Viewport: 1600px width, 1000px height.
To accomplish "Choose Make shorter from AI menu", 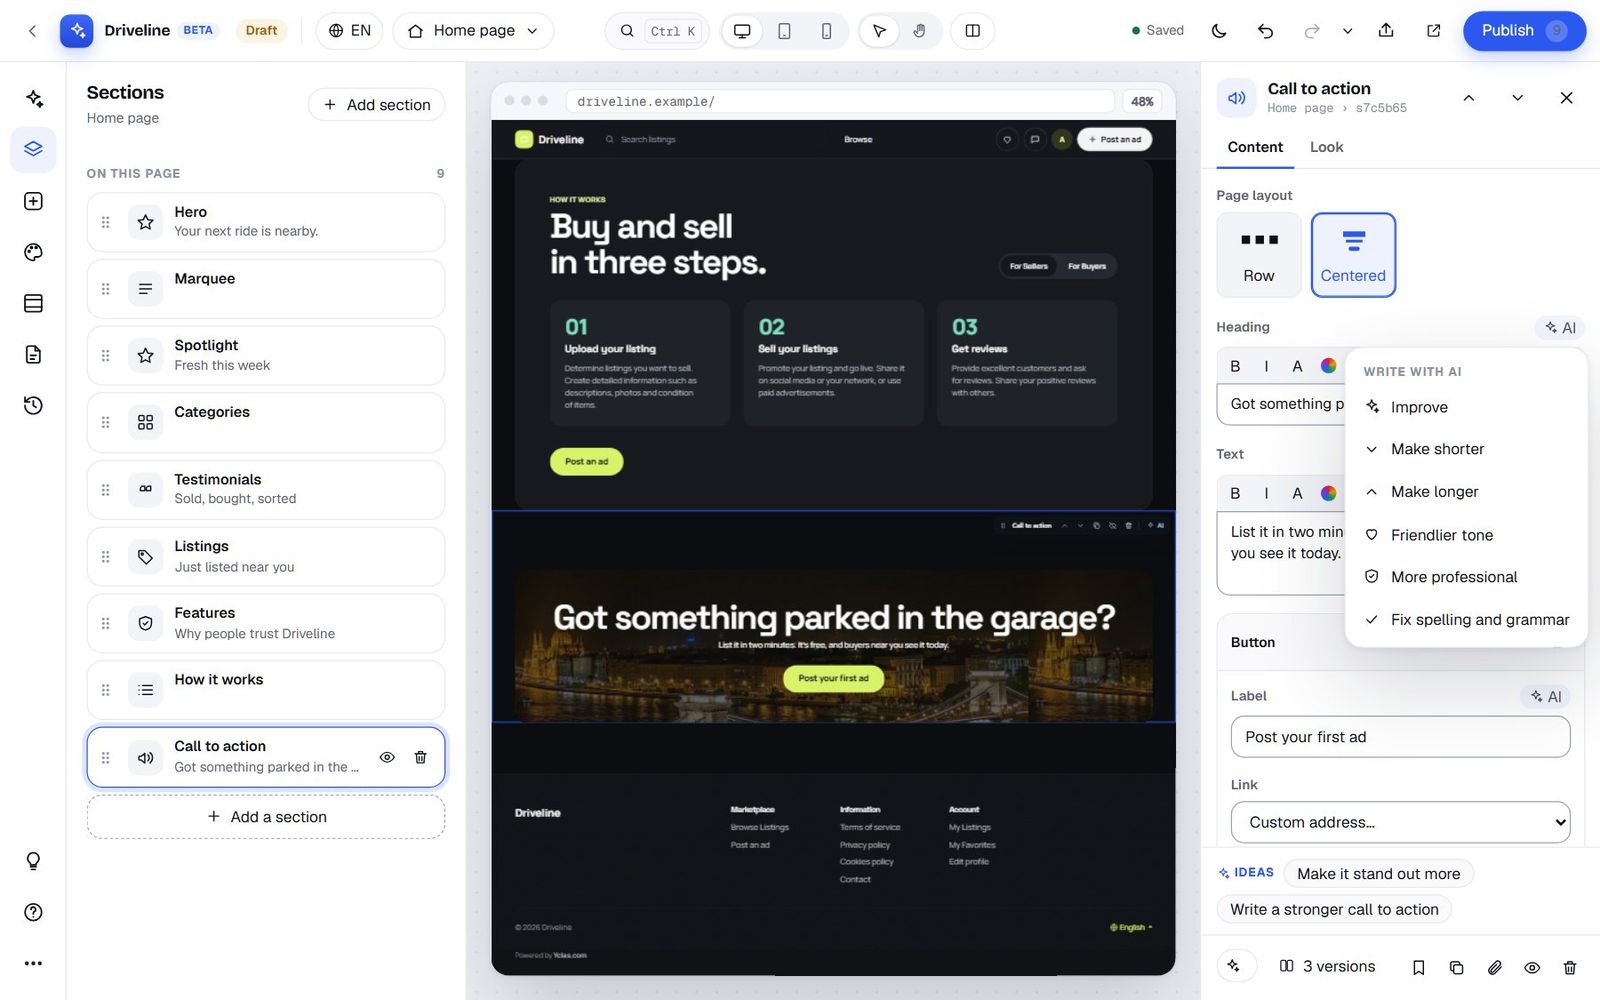I will click(1466, 449).
